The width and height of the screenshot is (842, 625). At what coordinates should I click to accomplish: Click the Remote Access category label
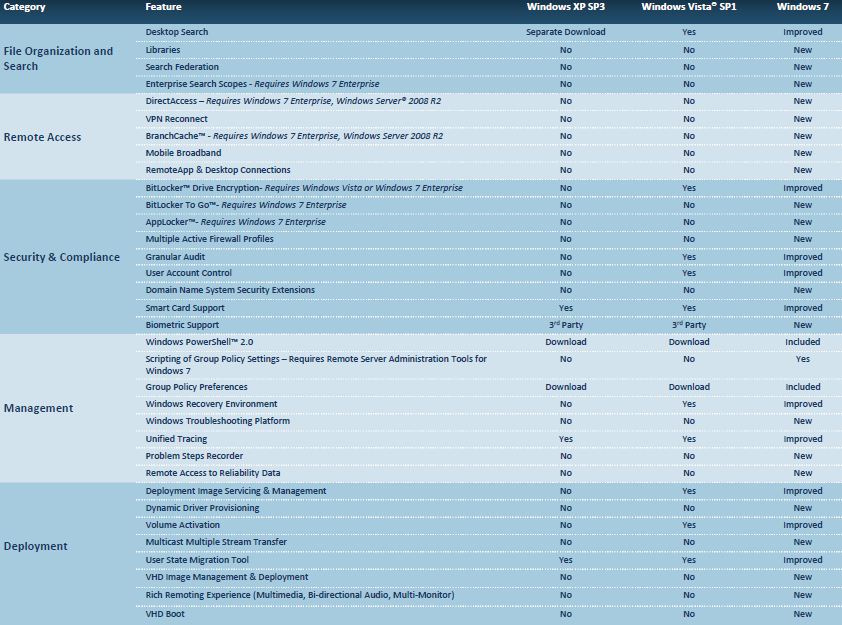42,137
